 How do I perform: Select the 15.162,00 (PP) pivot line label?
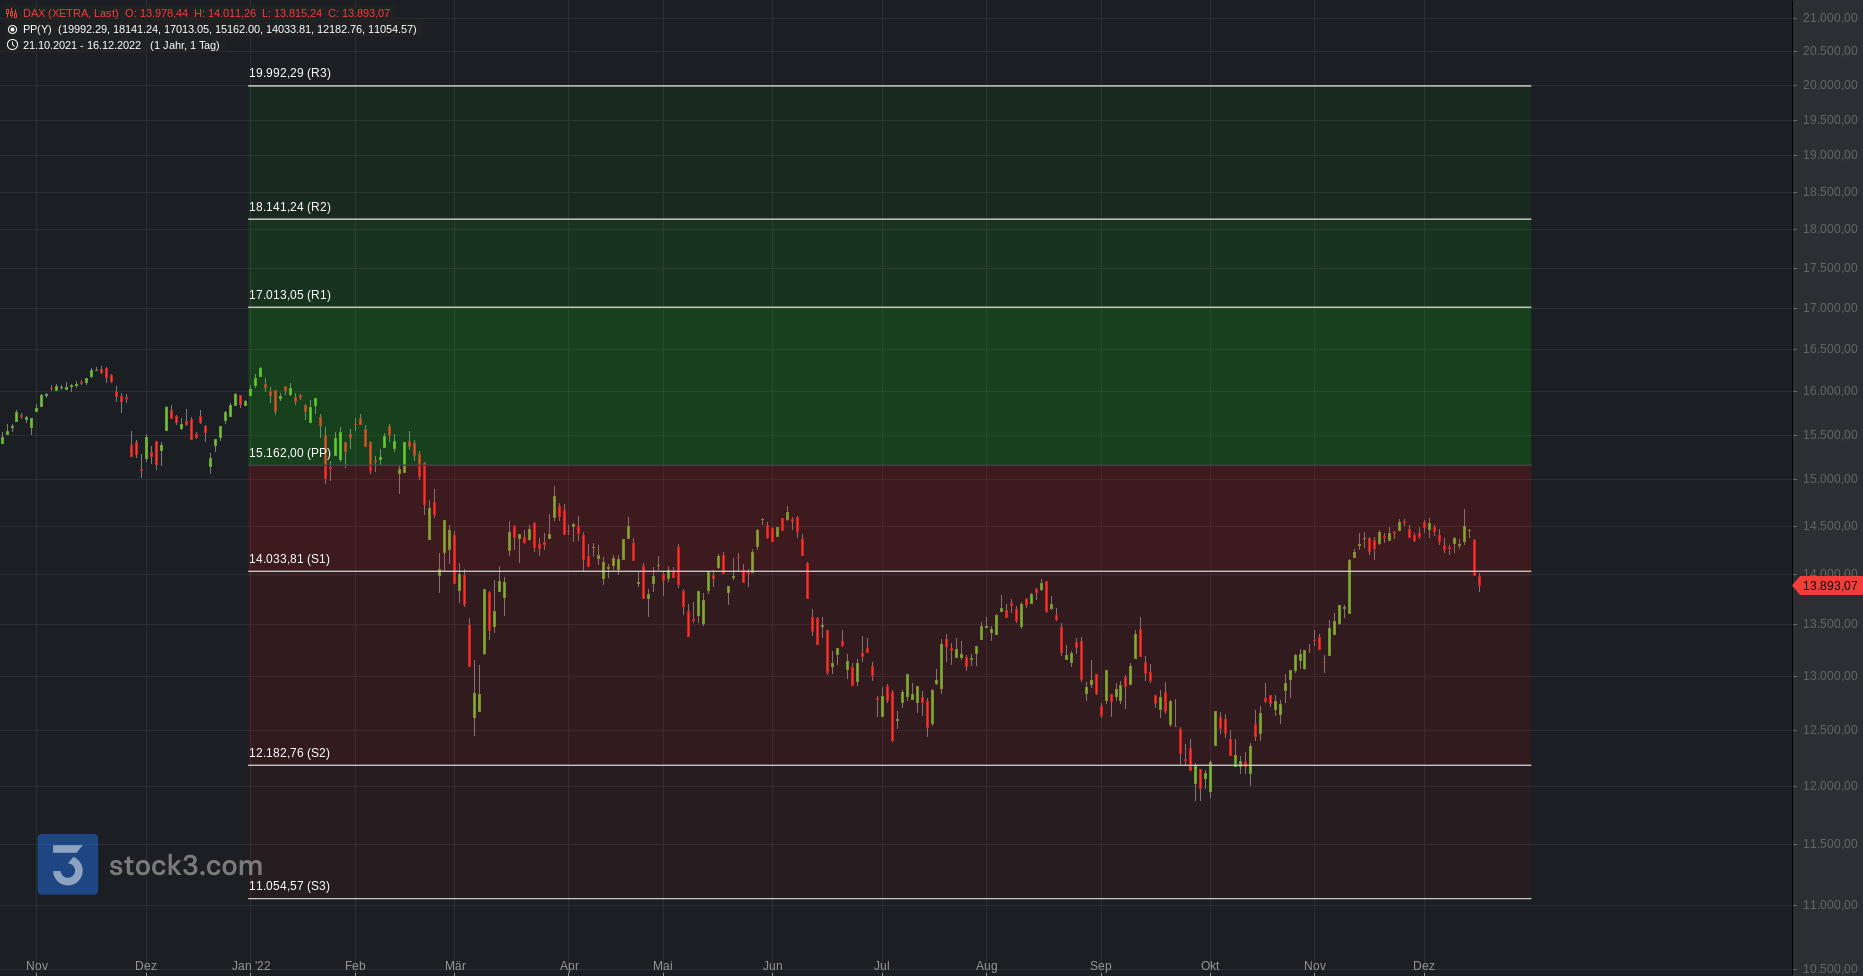point(290,453)
